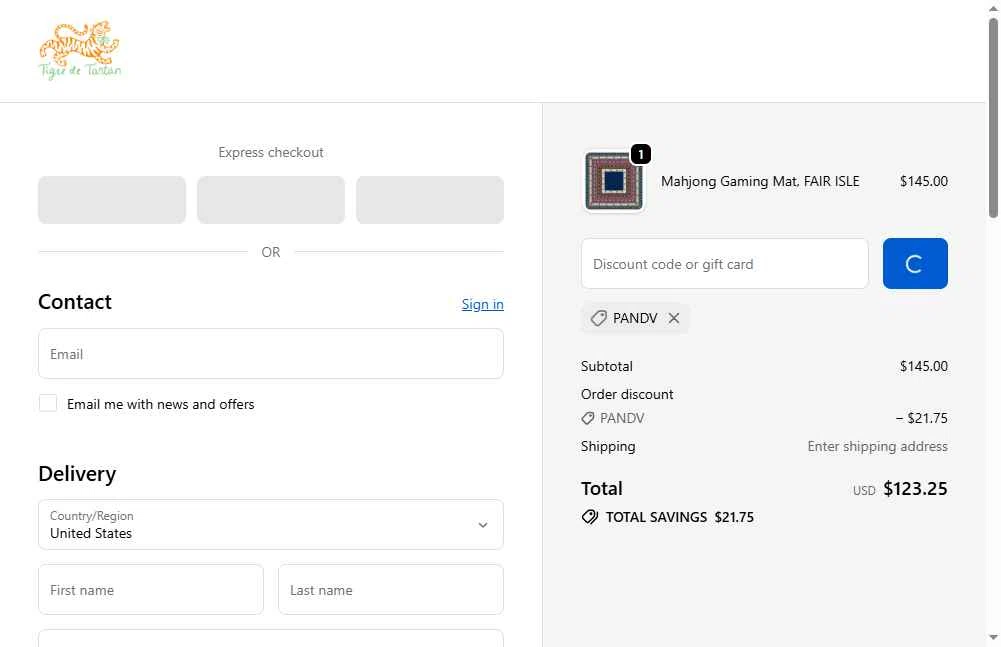1001x647 pixels.
Task: Click the Delivery heading
Action: [x=77, y=473]
